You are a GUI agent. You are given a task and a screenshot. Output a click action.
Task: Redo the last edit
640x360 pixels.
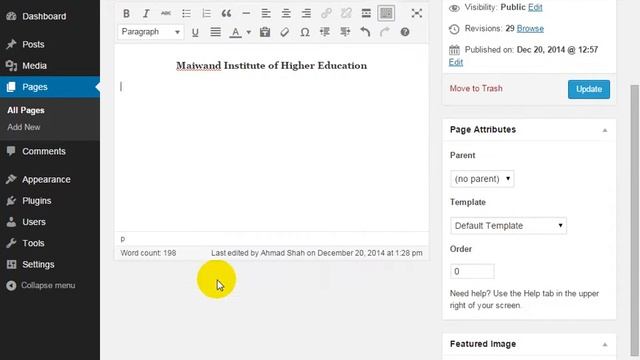(x=384, y=32)
